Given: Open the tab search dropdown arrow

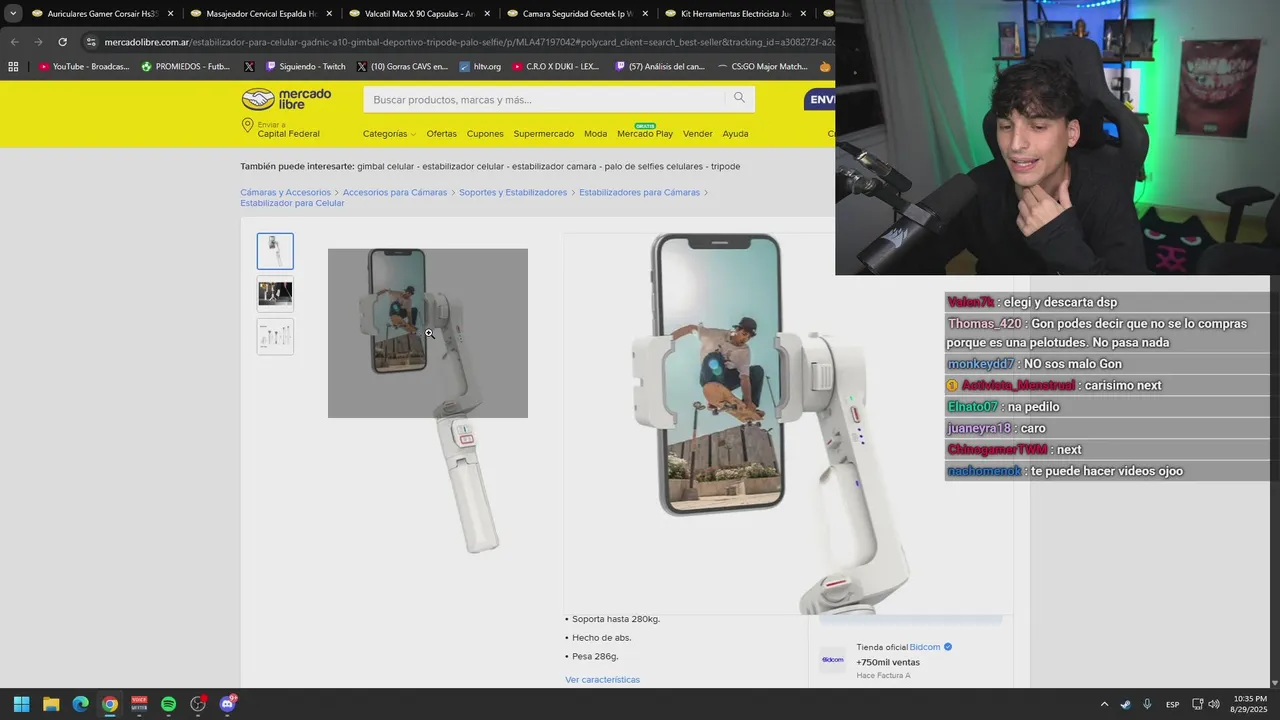Looking at the screenshot, I should 13,14.
